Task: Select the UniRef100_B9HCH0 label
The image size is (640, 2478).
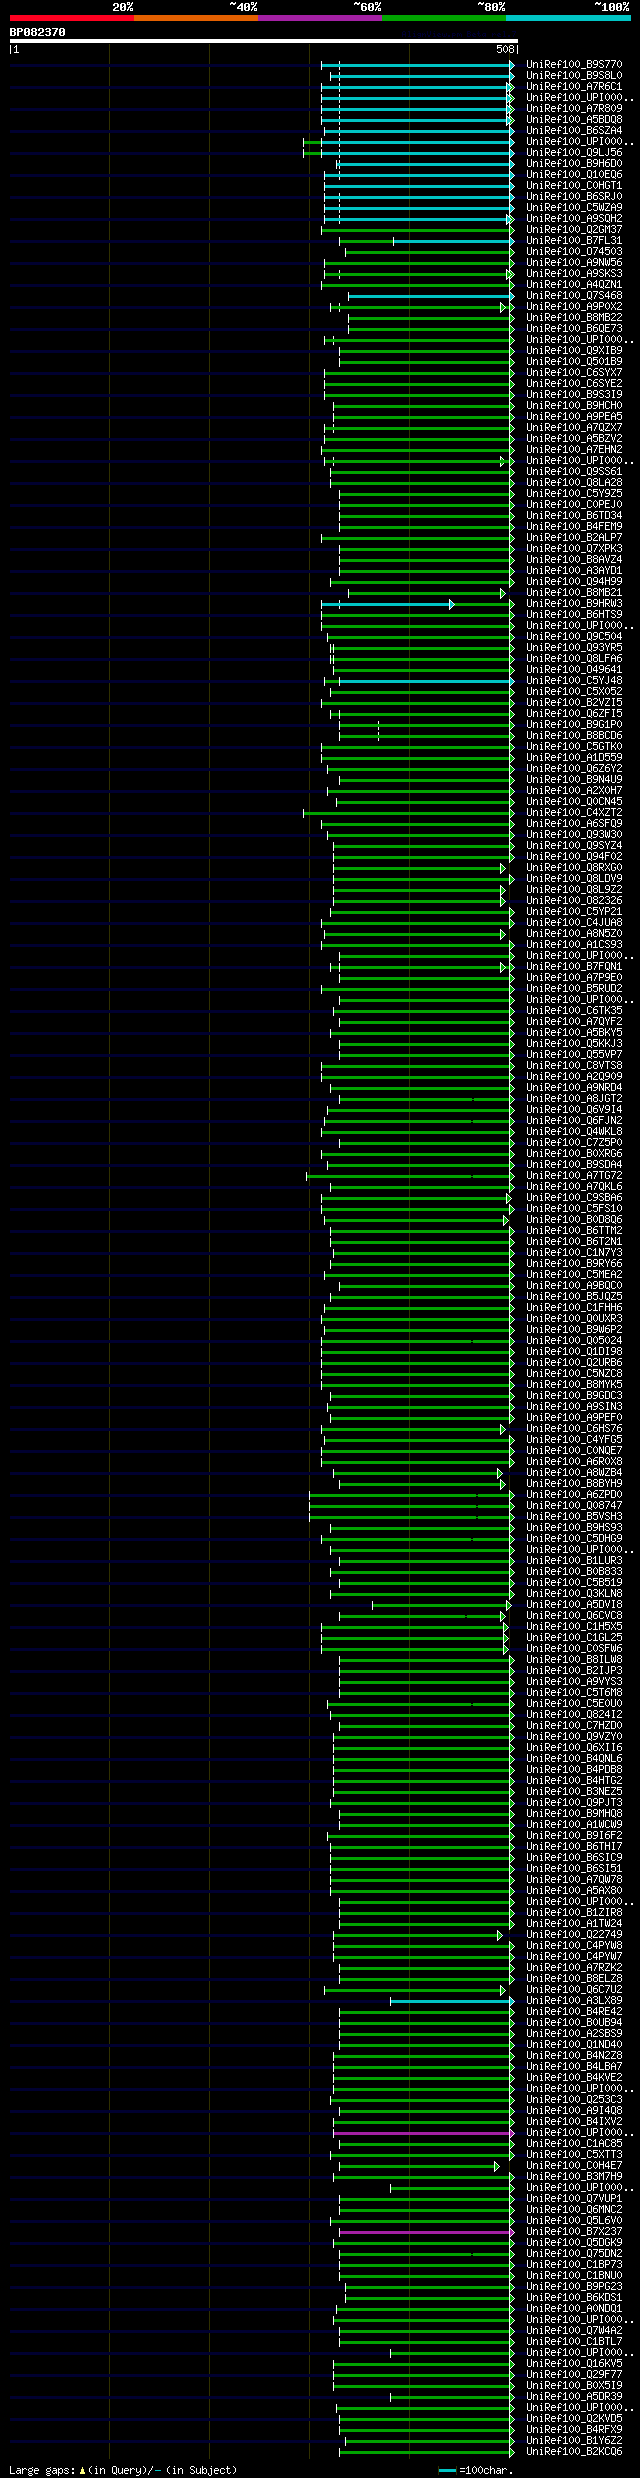Action: (574, 406)
